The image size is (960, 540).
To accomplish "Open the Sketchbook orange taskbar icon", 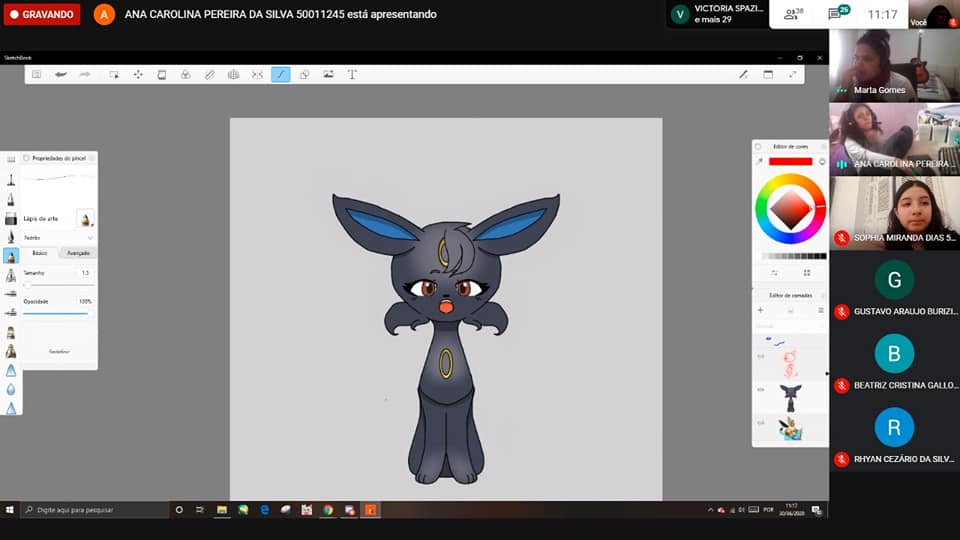I will (371, 509).
